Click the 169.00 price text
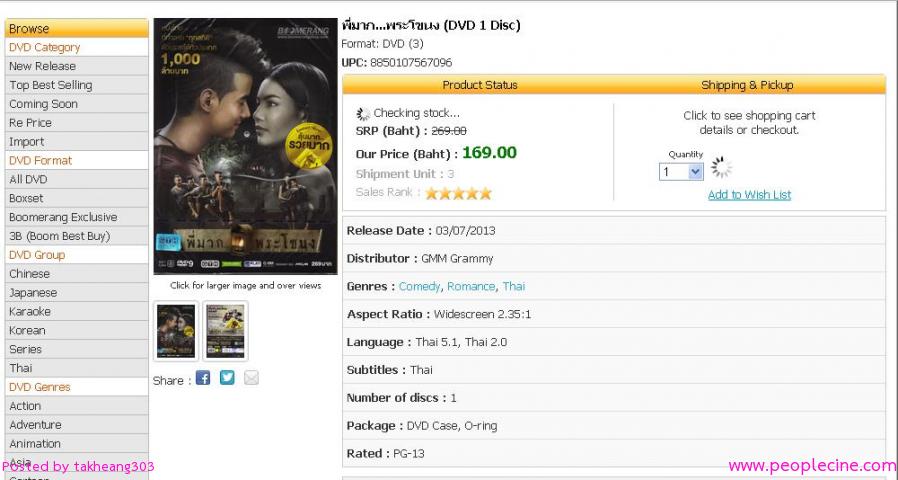 pyautogui.click(x=489, y=152)
